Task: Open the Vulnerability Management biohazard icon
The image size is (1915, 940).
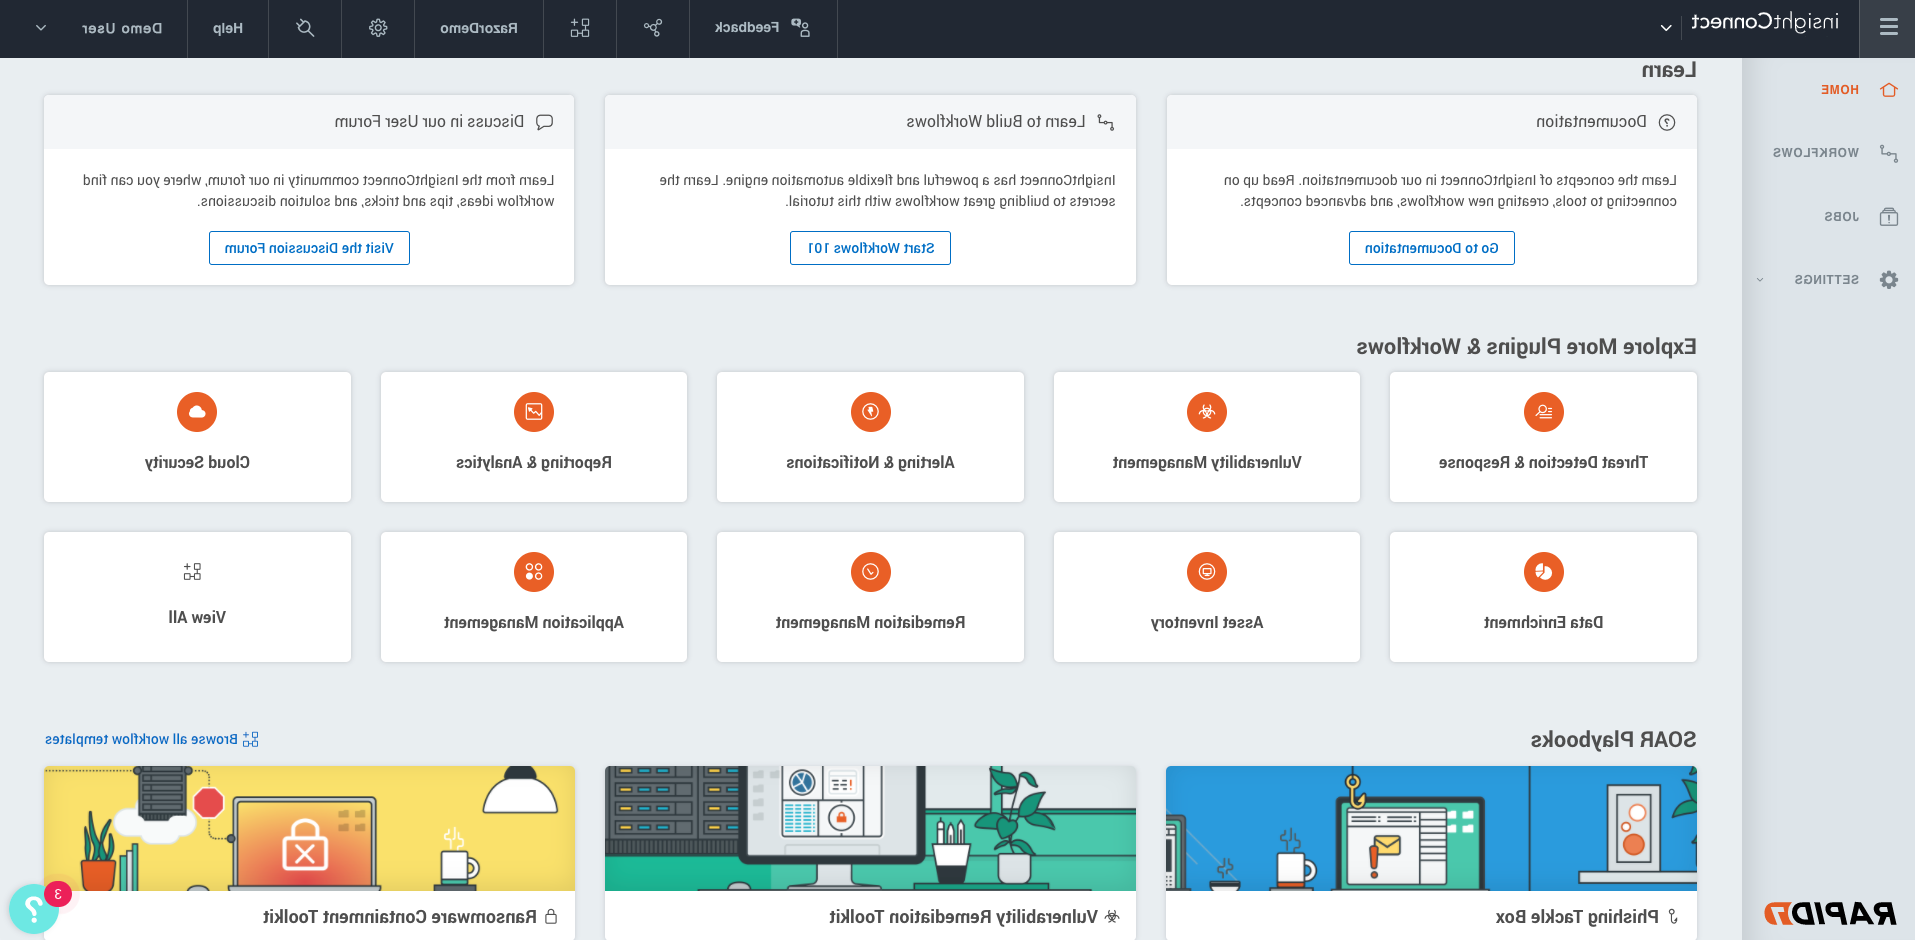Action: pyautogui.click(x=1207, y=412)
